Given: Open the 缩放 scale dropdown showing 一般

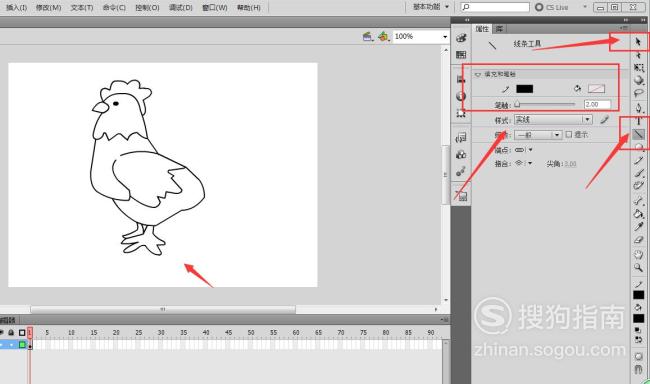Looking at the screenshot, I should pyautogui.click(x=538, y=135).
